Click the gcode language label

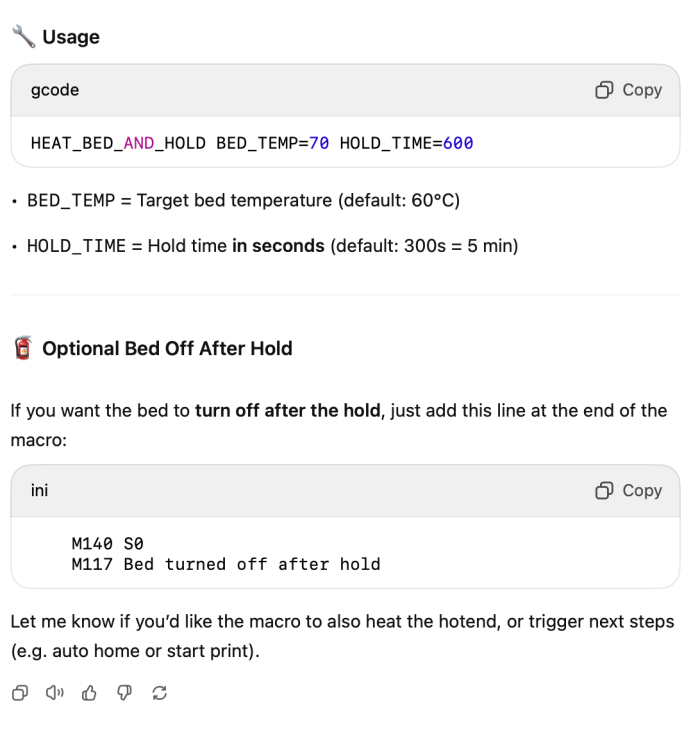point(55,90)
